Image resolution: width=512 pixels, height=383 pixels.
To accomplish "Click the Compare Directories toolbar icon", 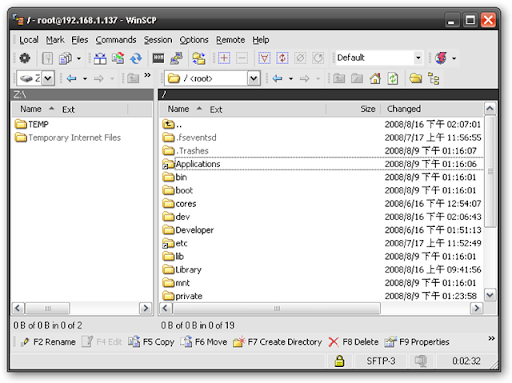I will click(x=100, y=58).
